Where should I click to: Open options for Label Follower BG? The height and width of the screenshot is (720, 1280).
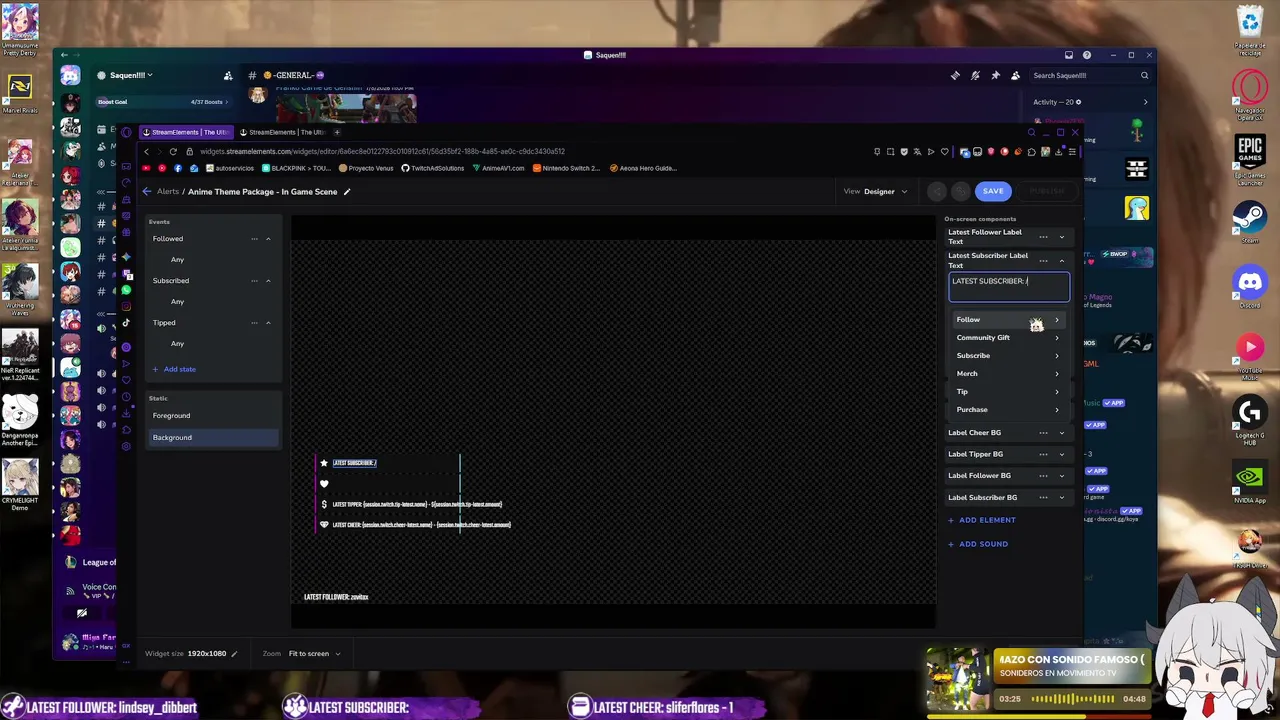coord(1043,476)
